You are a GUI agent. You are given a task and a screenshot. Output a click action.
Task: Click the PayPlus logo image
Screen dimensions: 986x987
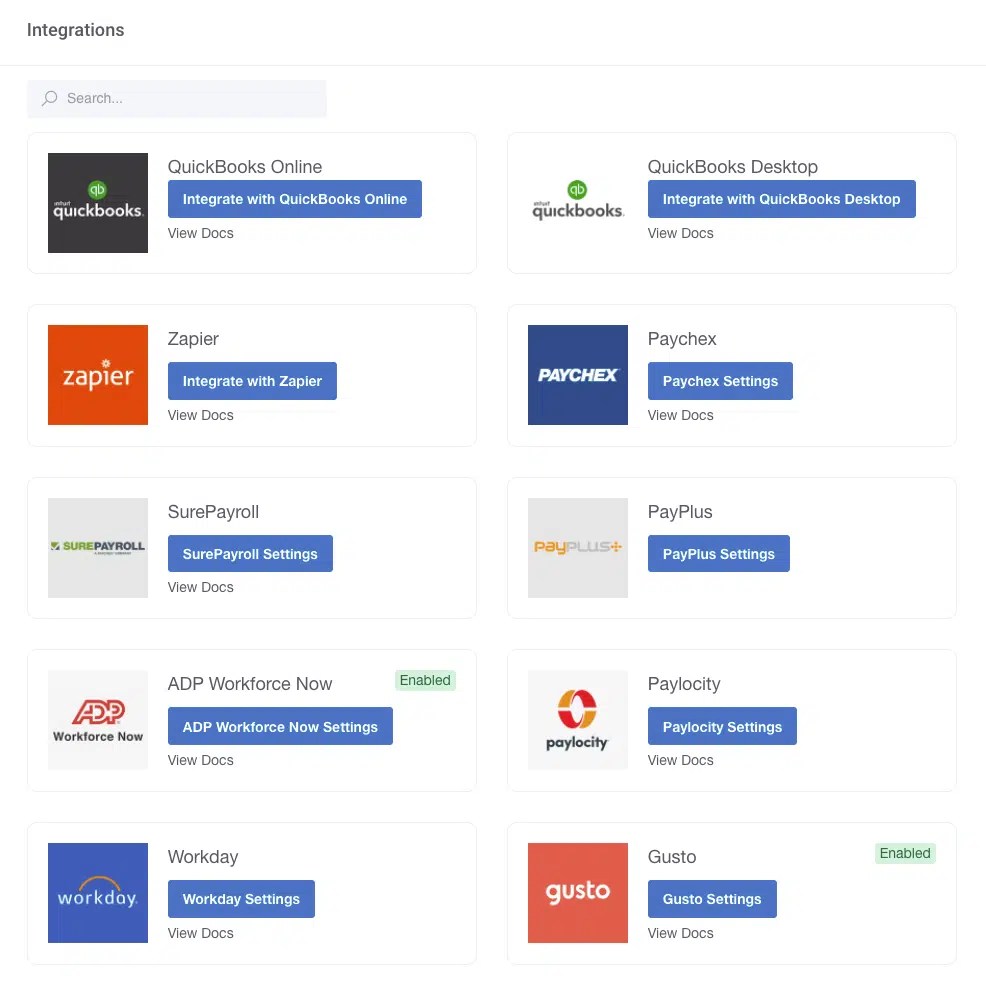point(577,548)
